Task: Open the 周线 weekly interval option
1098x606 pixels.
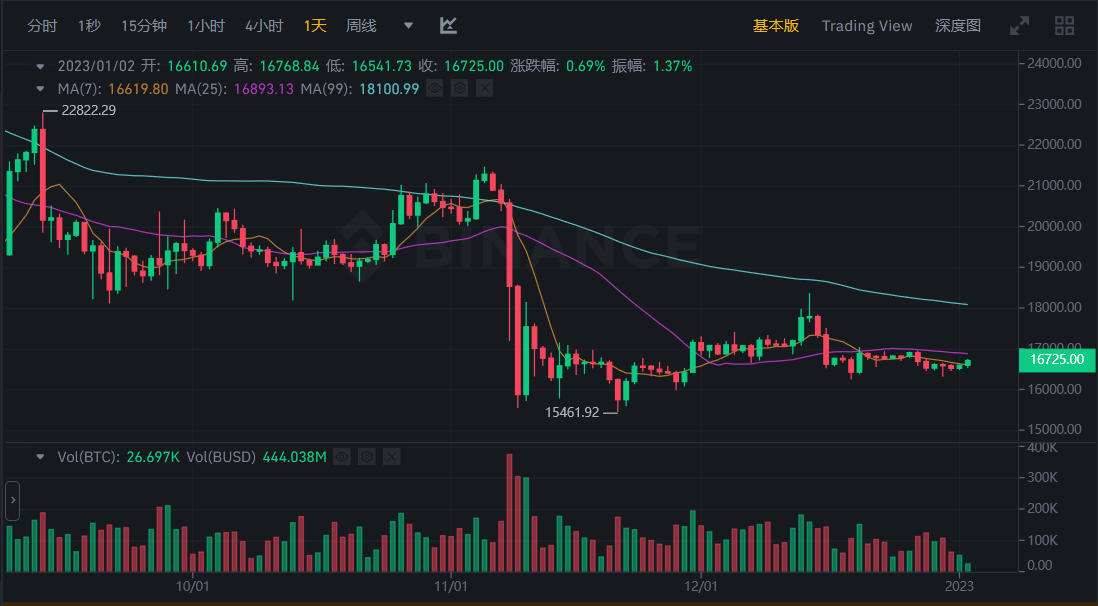Action: tap(360, 25)
